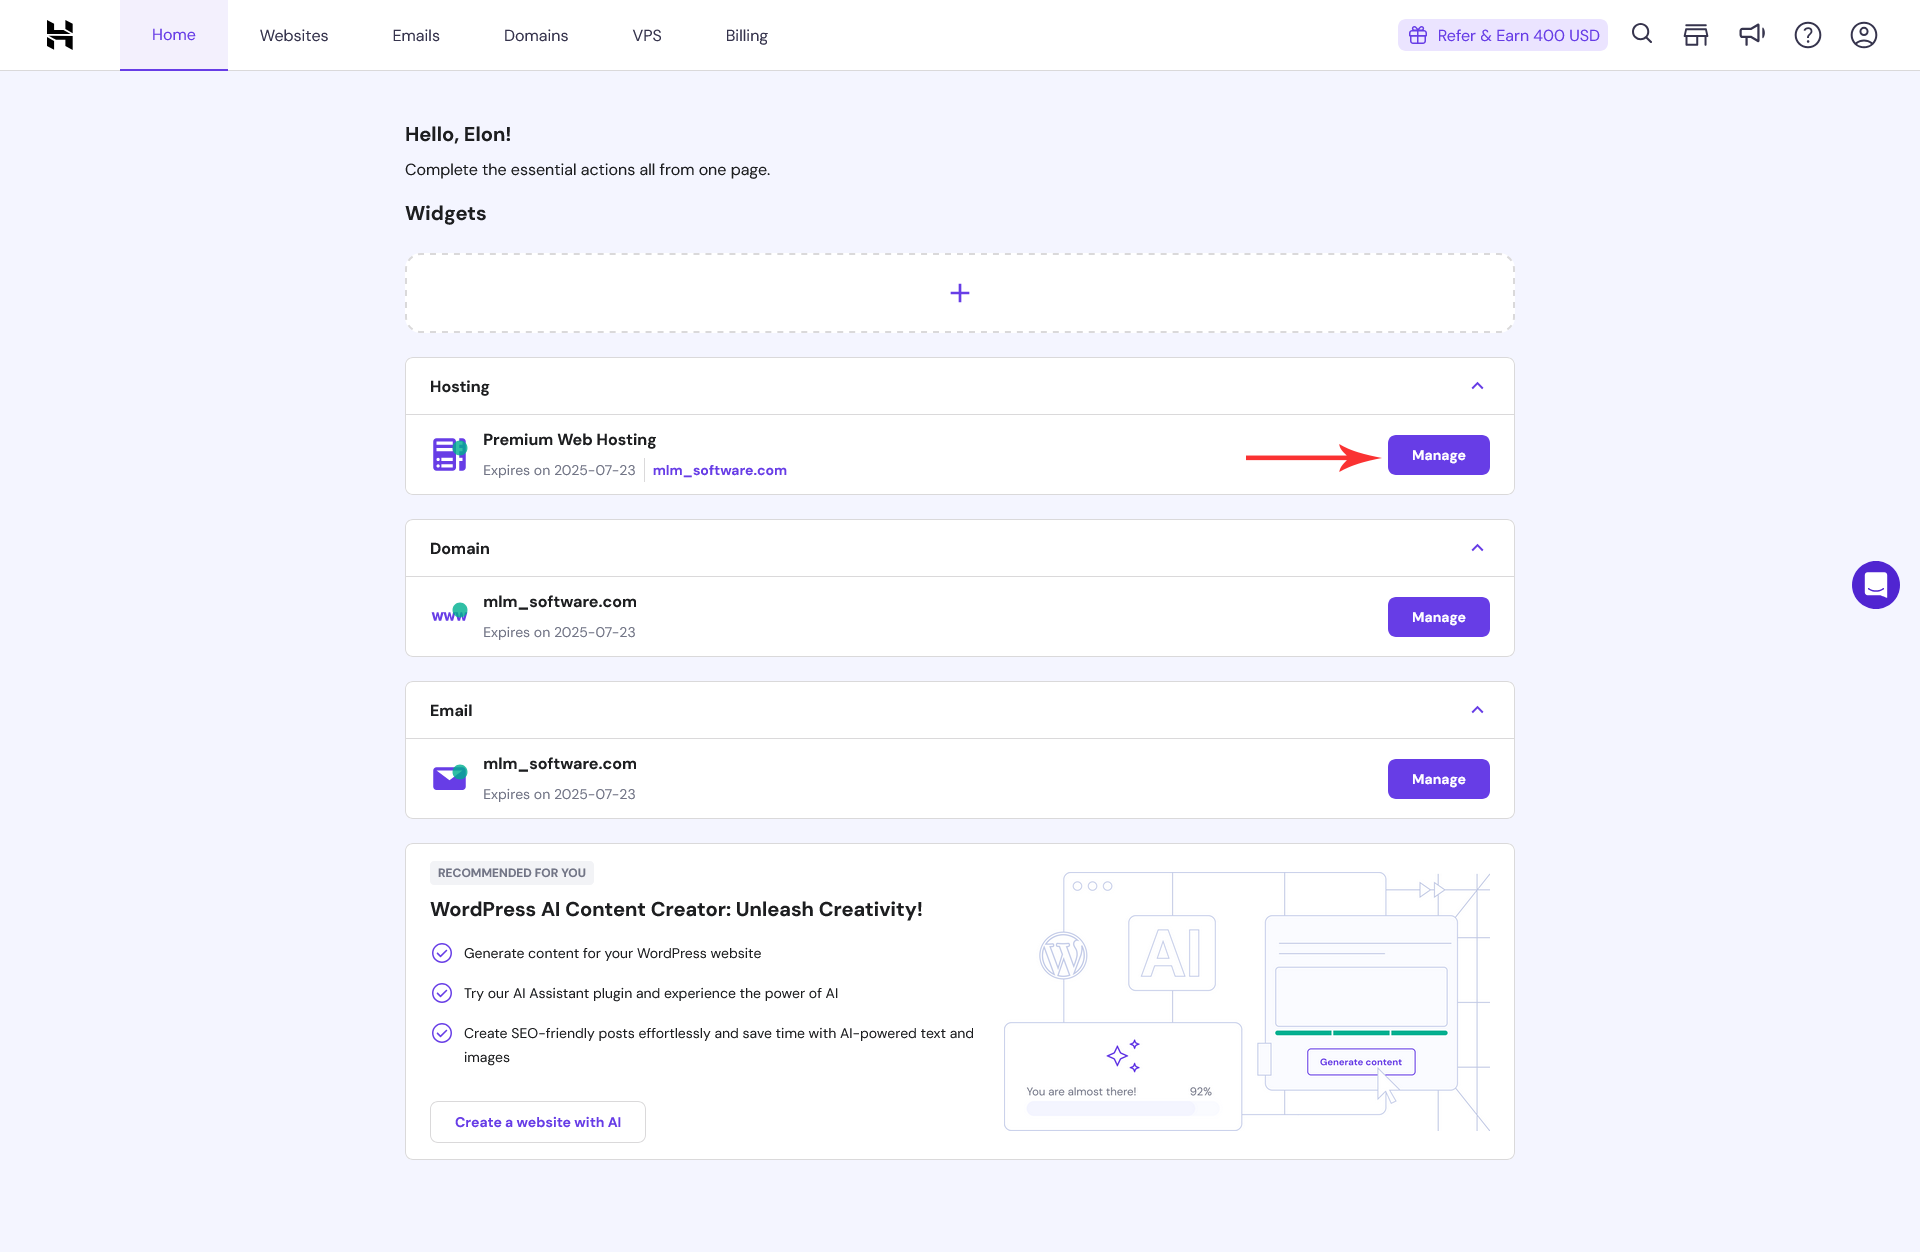Open help center question mark icon

coord(1808,35)
